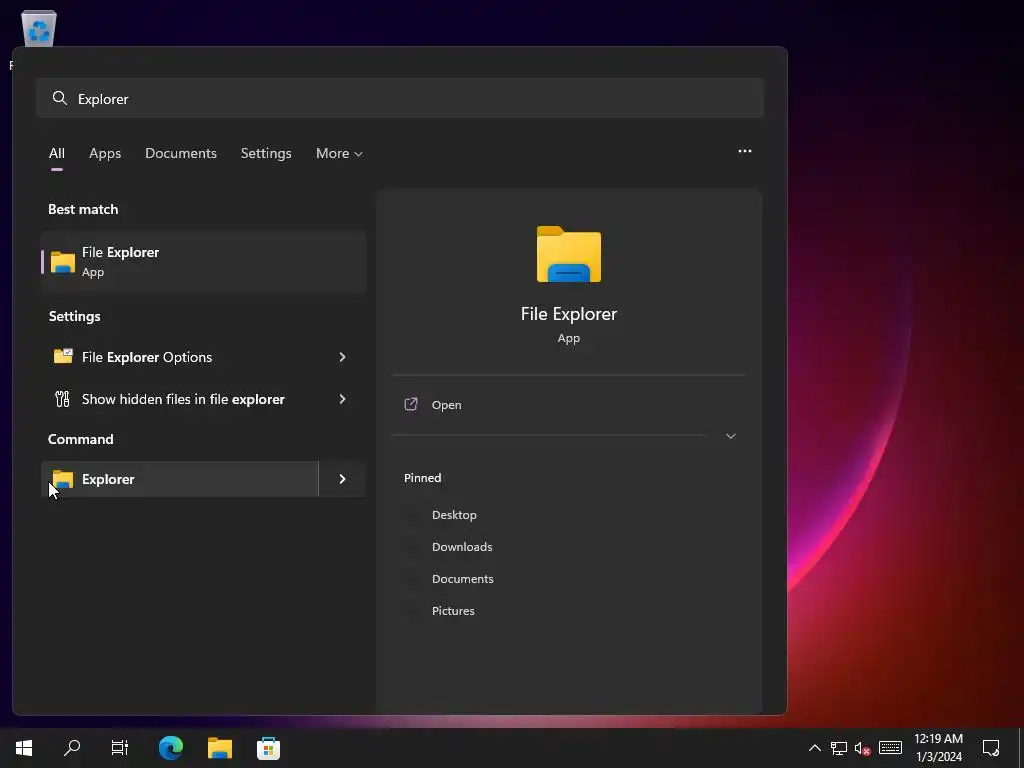The height and width of the screenshot is (768, 1024).
Task: Click the File Explorer title in preview
Action: [569, 314]
